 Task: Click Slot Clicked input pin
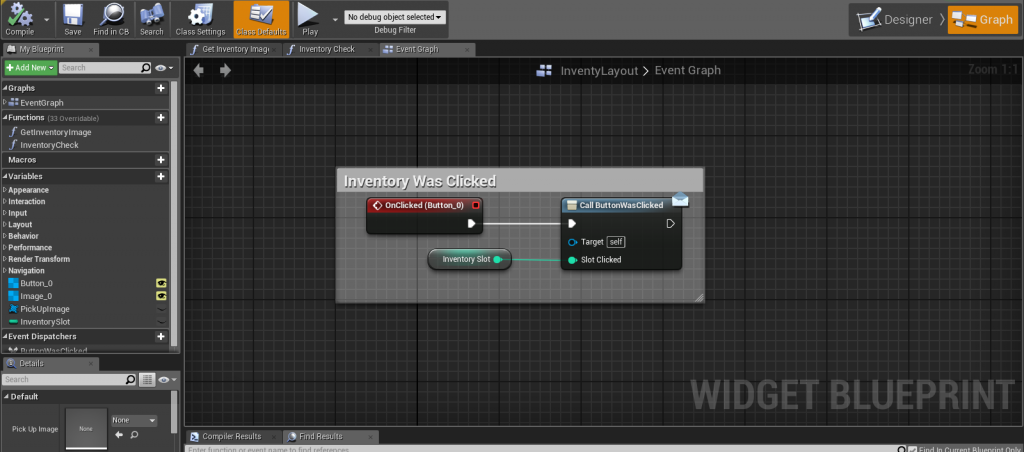coord(573,260)
